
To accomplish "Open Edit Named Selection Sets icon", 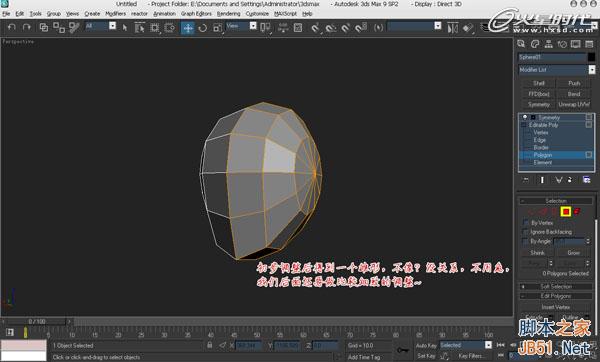I will [378, 28].
